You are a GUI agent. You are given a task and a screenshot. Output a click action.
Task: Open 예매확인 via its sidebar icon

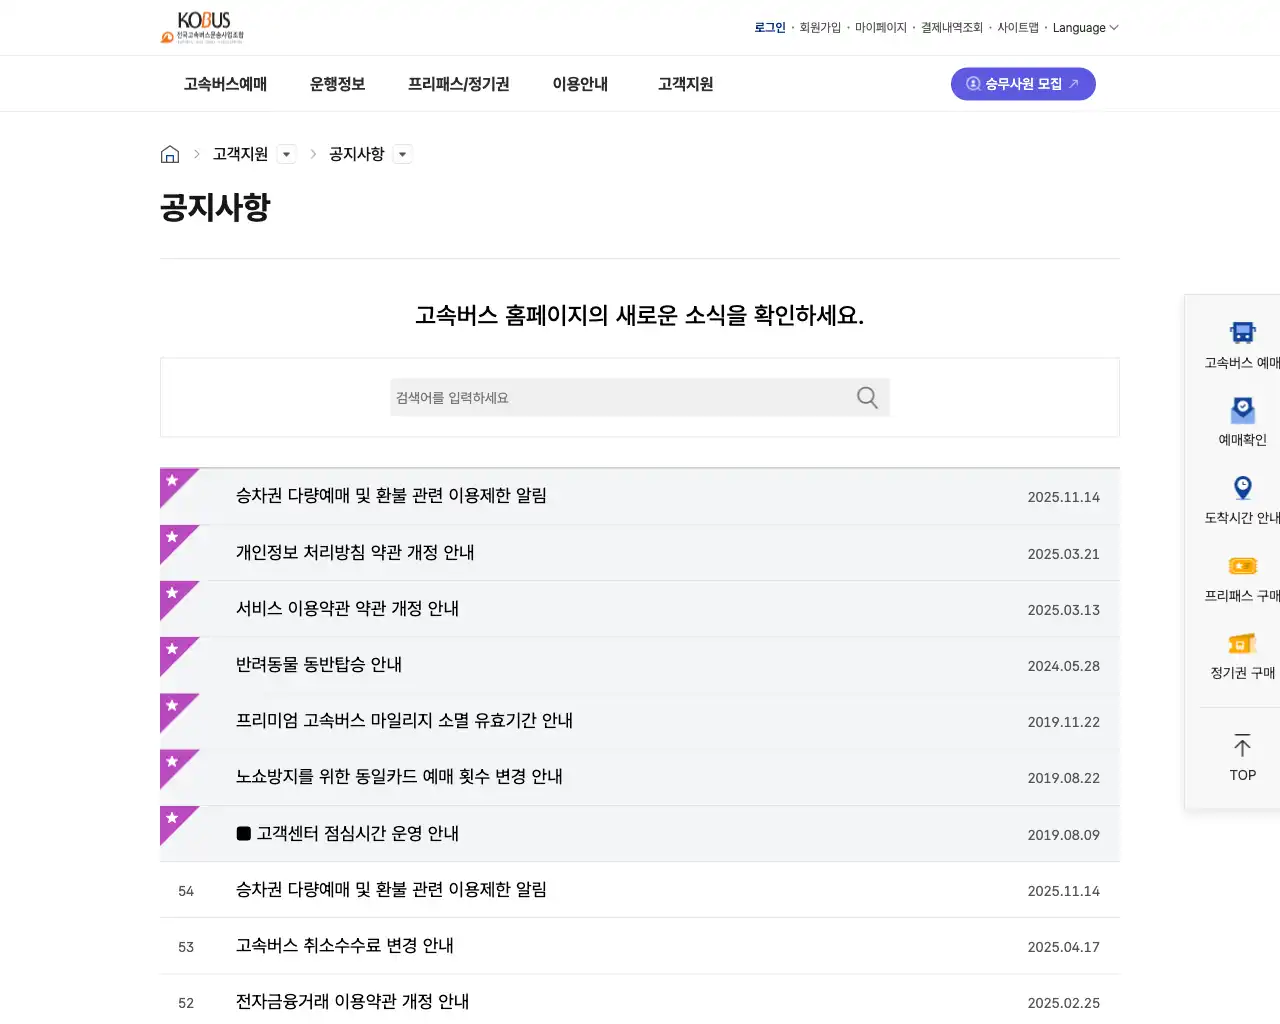tap(1242, 409)
